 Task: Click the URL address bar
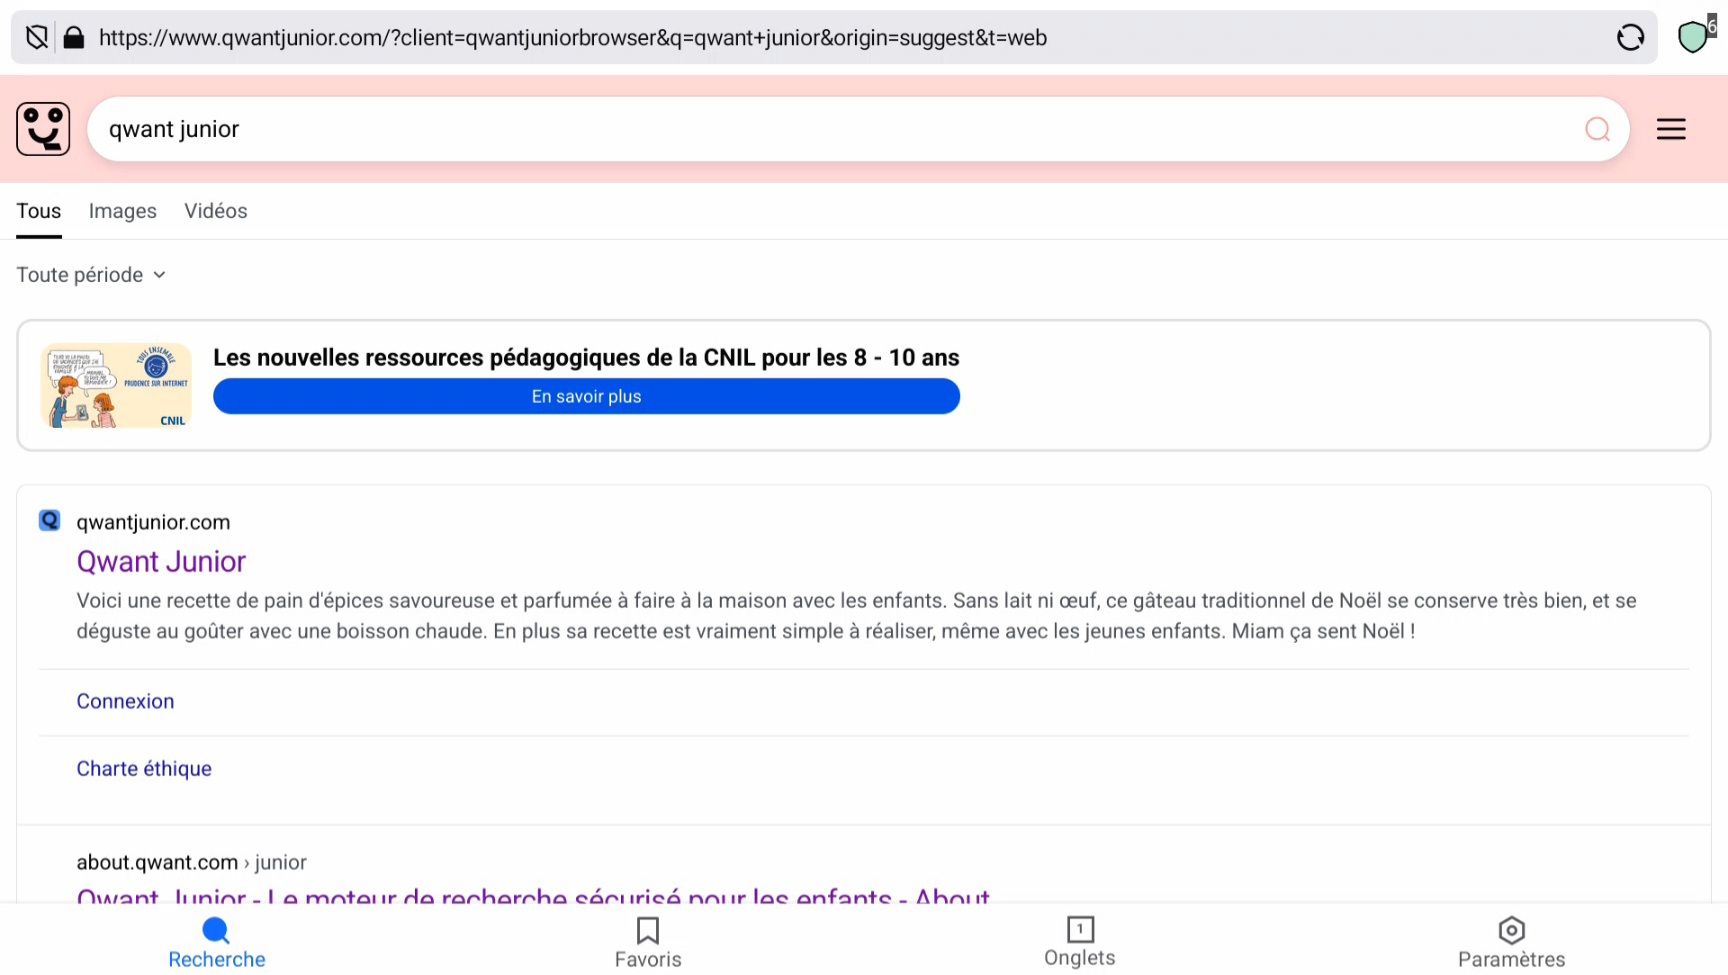coord(834,38)
